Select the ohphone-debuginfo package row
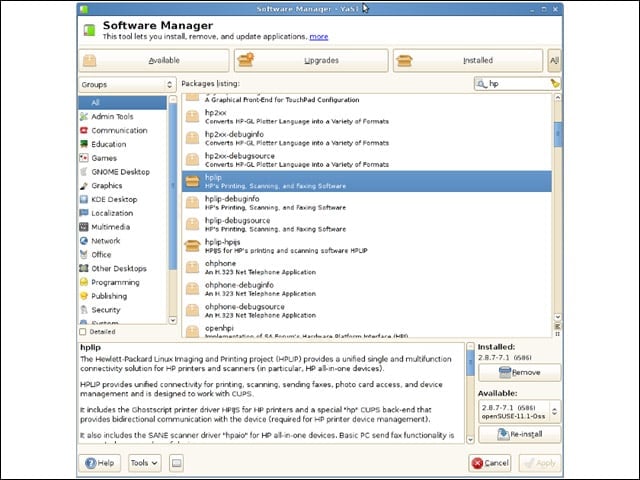Image resolution: width=640 pixels, height=480 pixels. (x=367, y=289)
